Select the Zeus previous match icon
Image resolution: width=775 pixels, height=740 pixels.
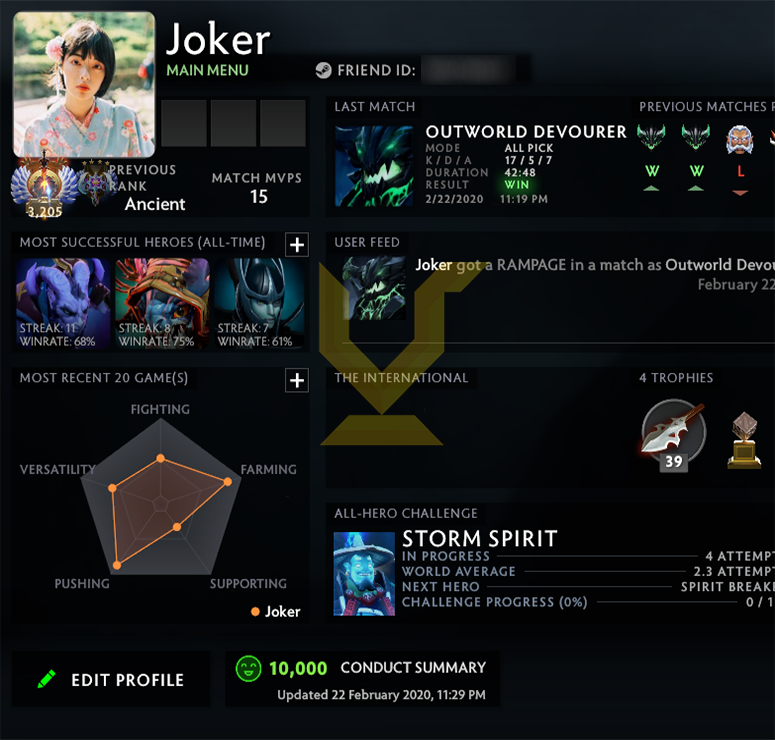tap(739, 139)
